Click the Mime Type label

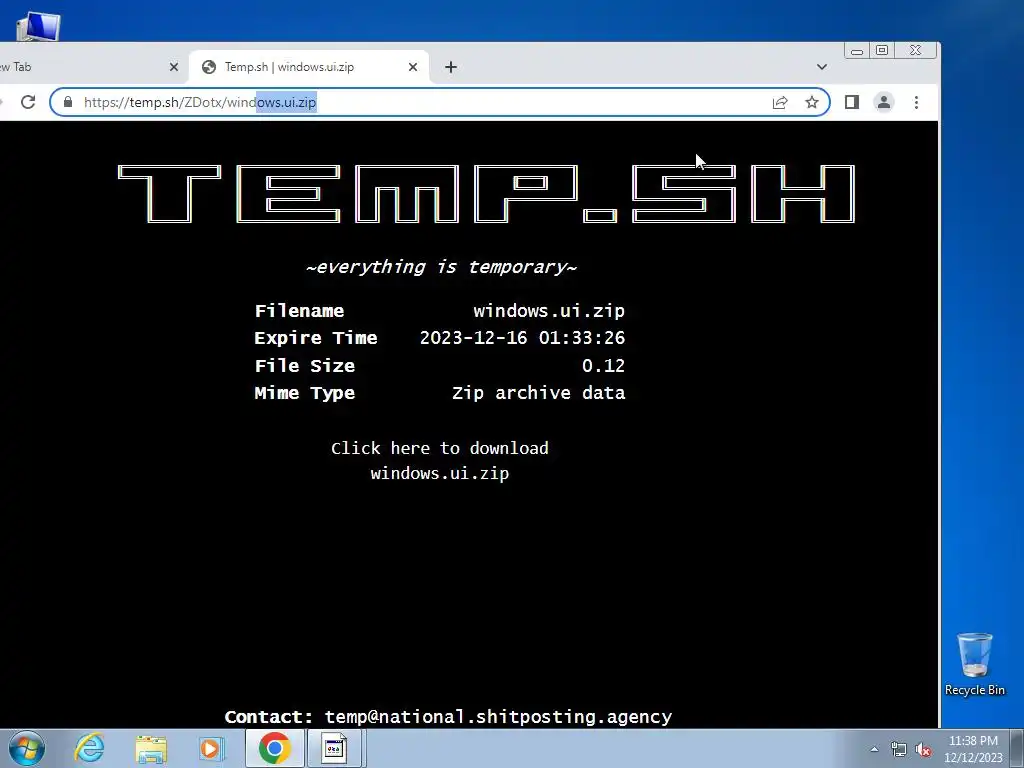(x=304, y=392)
